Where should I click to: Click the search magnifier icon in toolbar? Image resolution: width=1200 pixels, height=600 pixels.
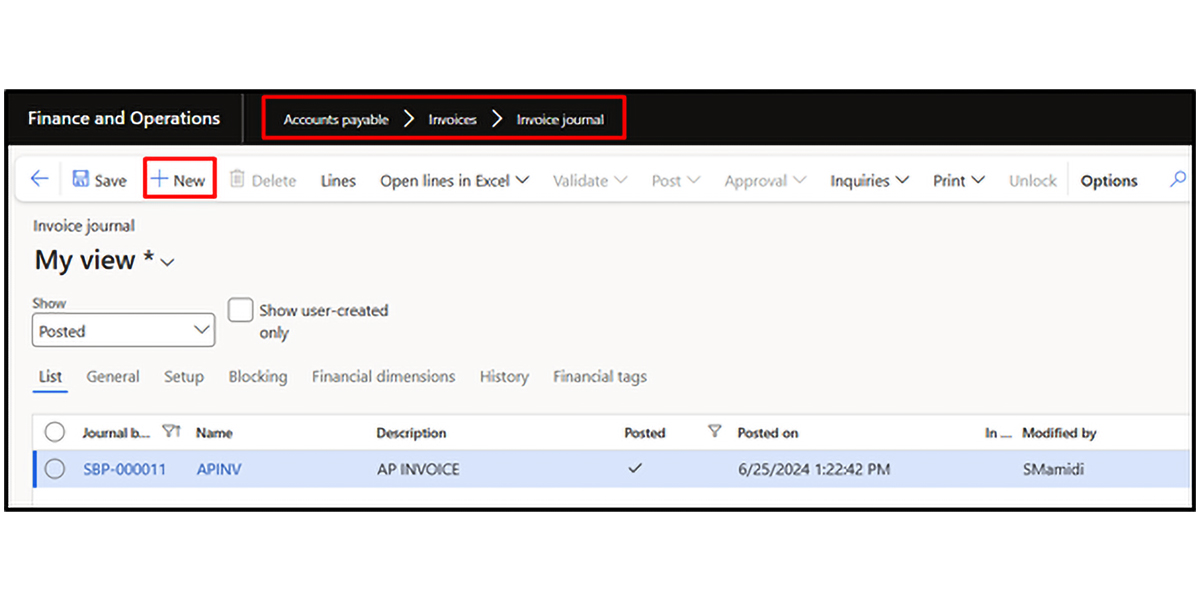click(1178, 180)
